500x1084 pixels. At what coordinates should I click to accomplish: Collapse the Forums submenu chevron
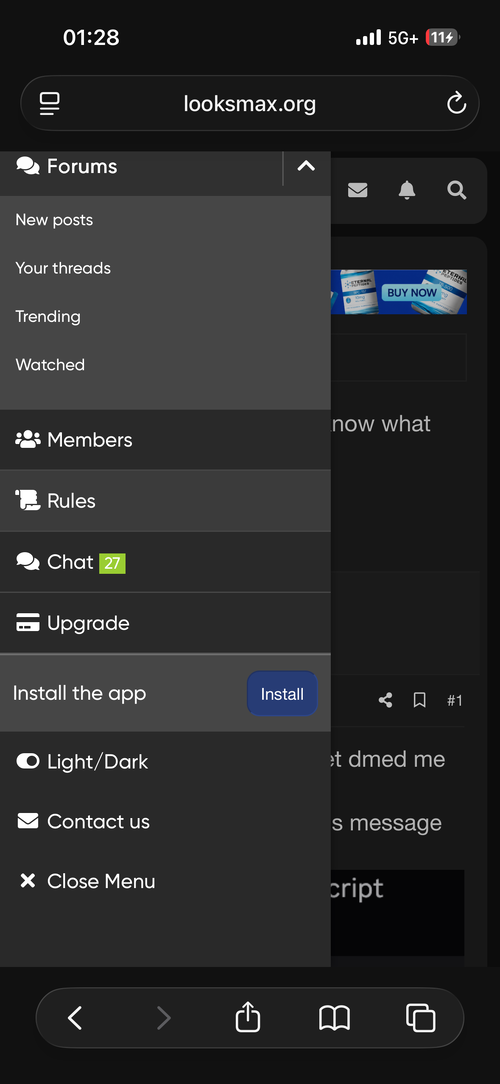306,166
